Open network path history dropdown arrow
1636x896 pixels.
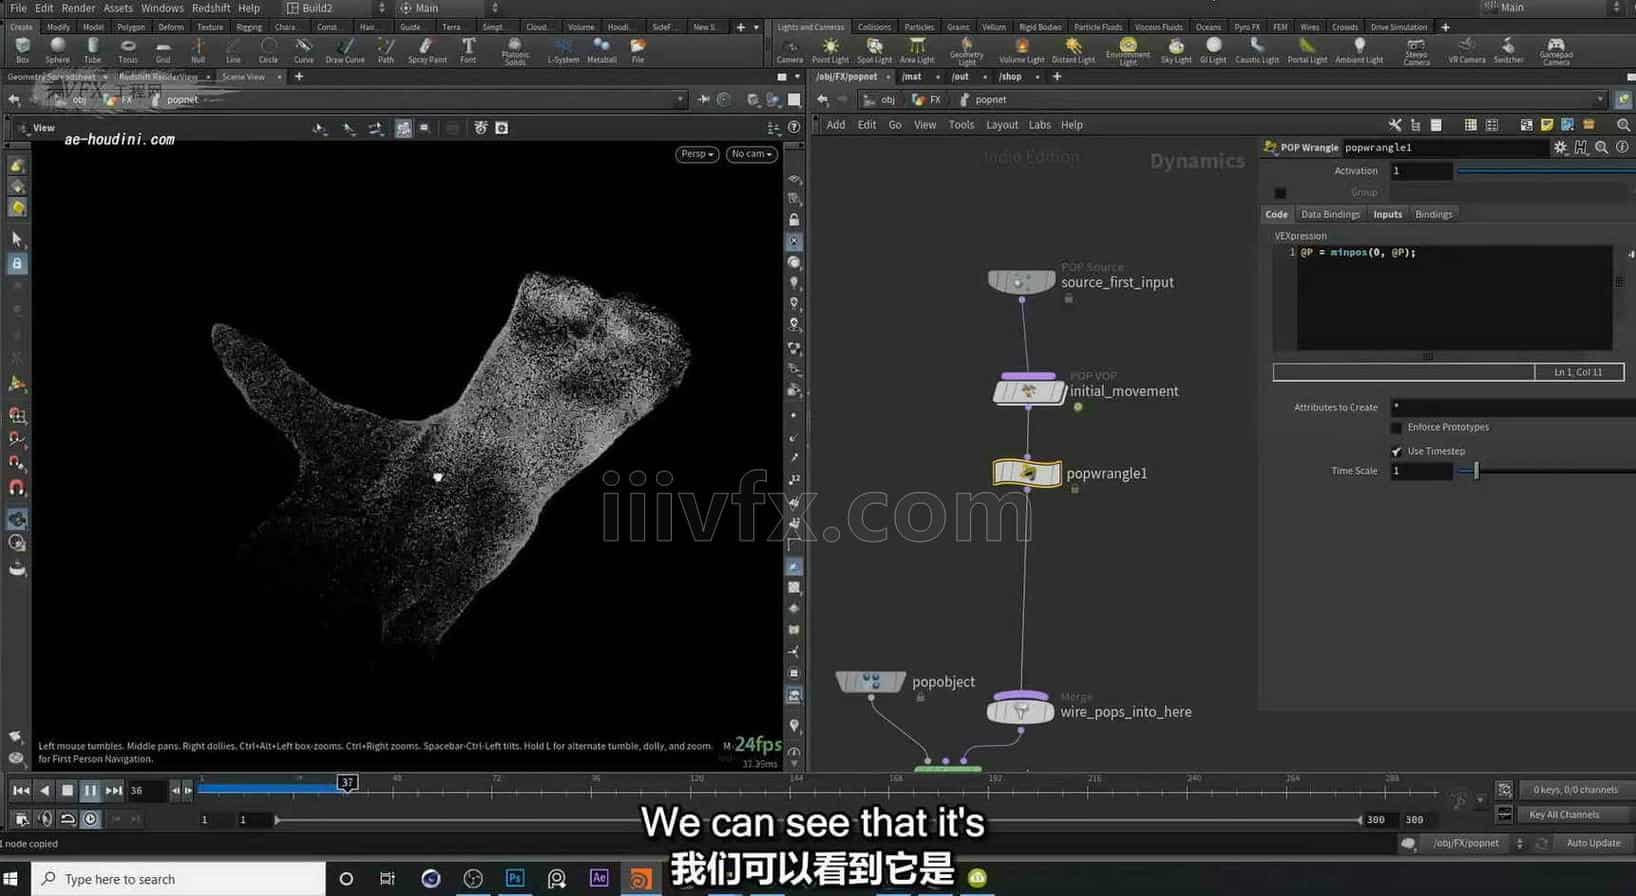tap(1600, 99)
